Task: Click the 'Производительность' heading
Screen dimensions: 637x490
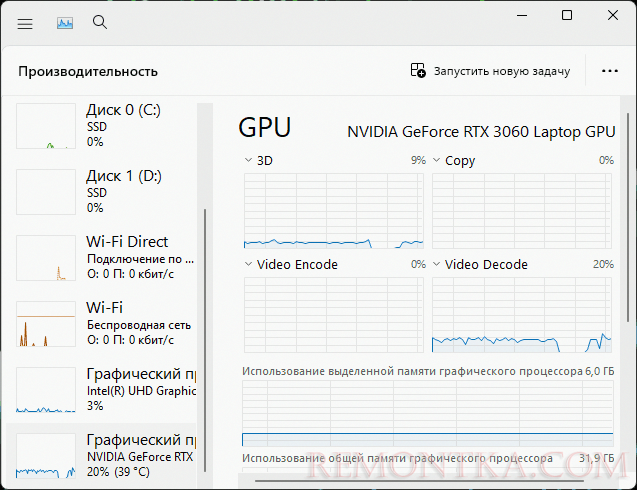Action: 88,72
